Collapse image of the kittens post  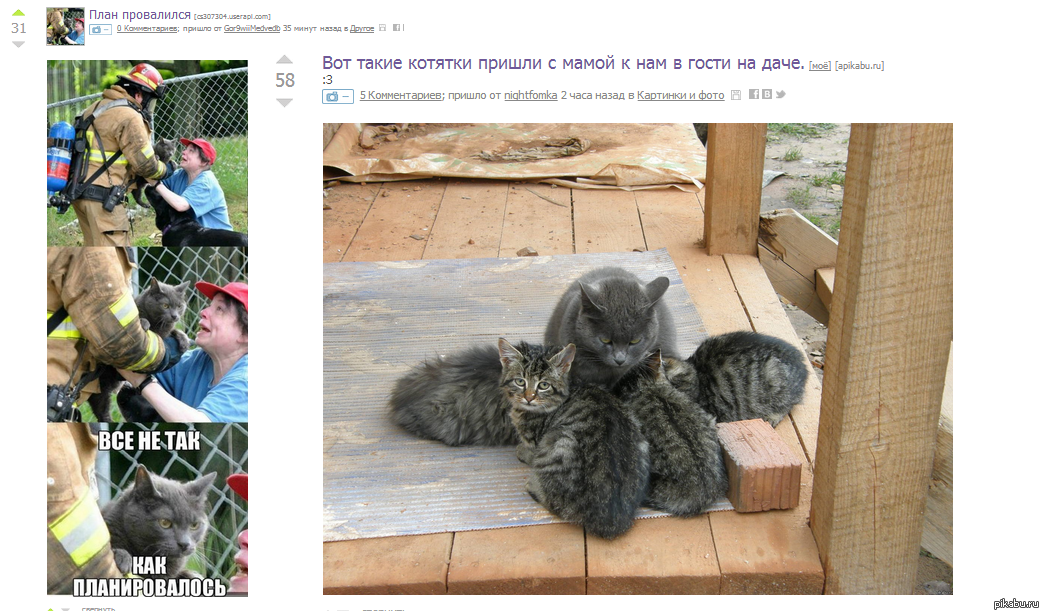(x=338, y=96)
